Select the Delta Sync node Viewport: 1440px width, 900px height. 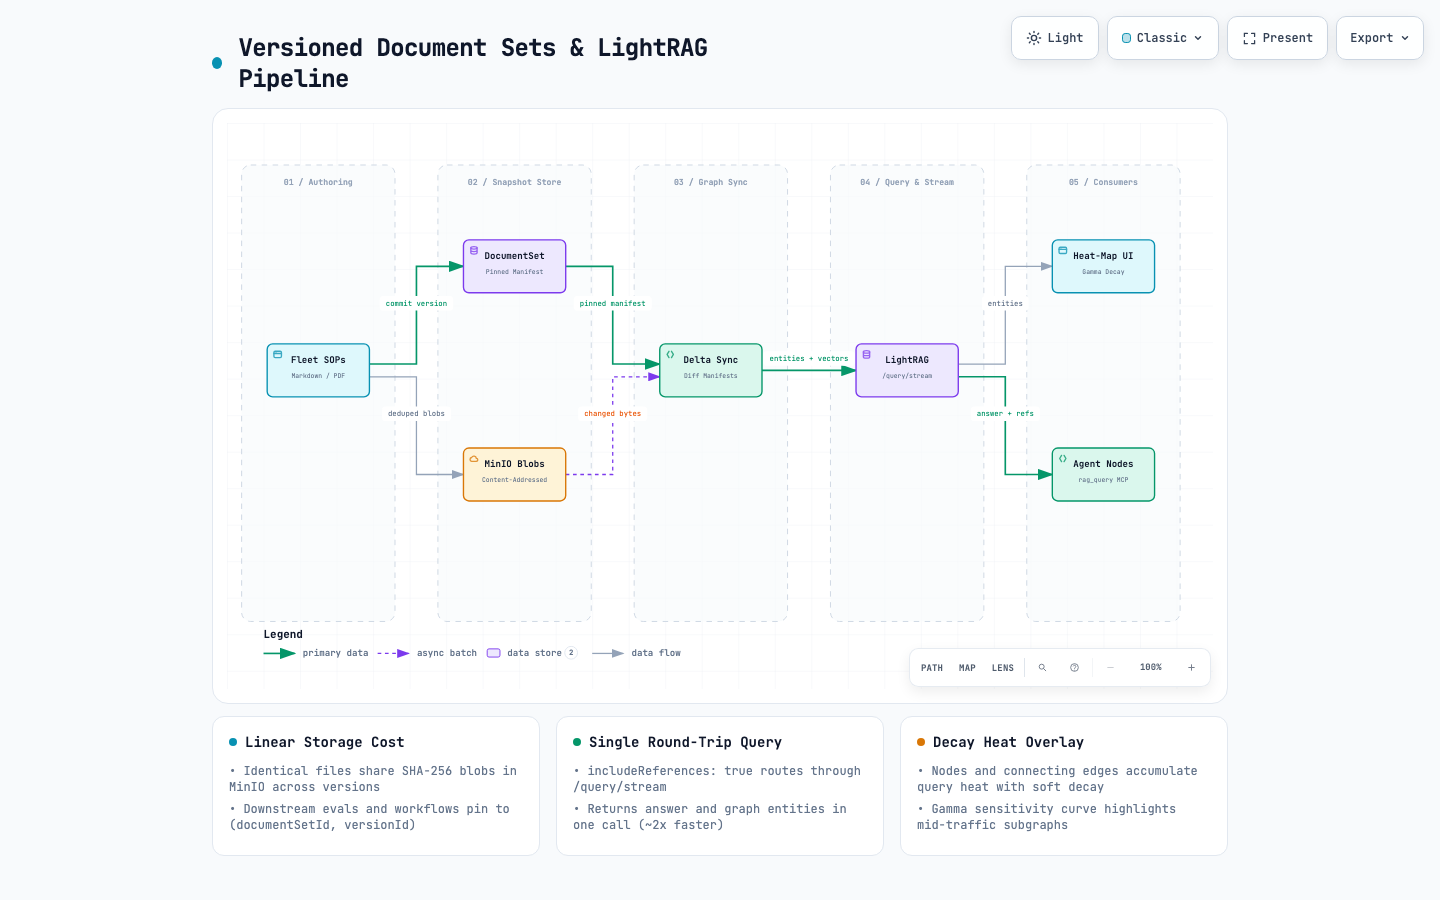710,370
